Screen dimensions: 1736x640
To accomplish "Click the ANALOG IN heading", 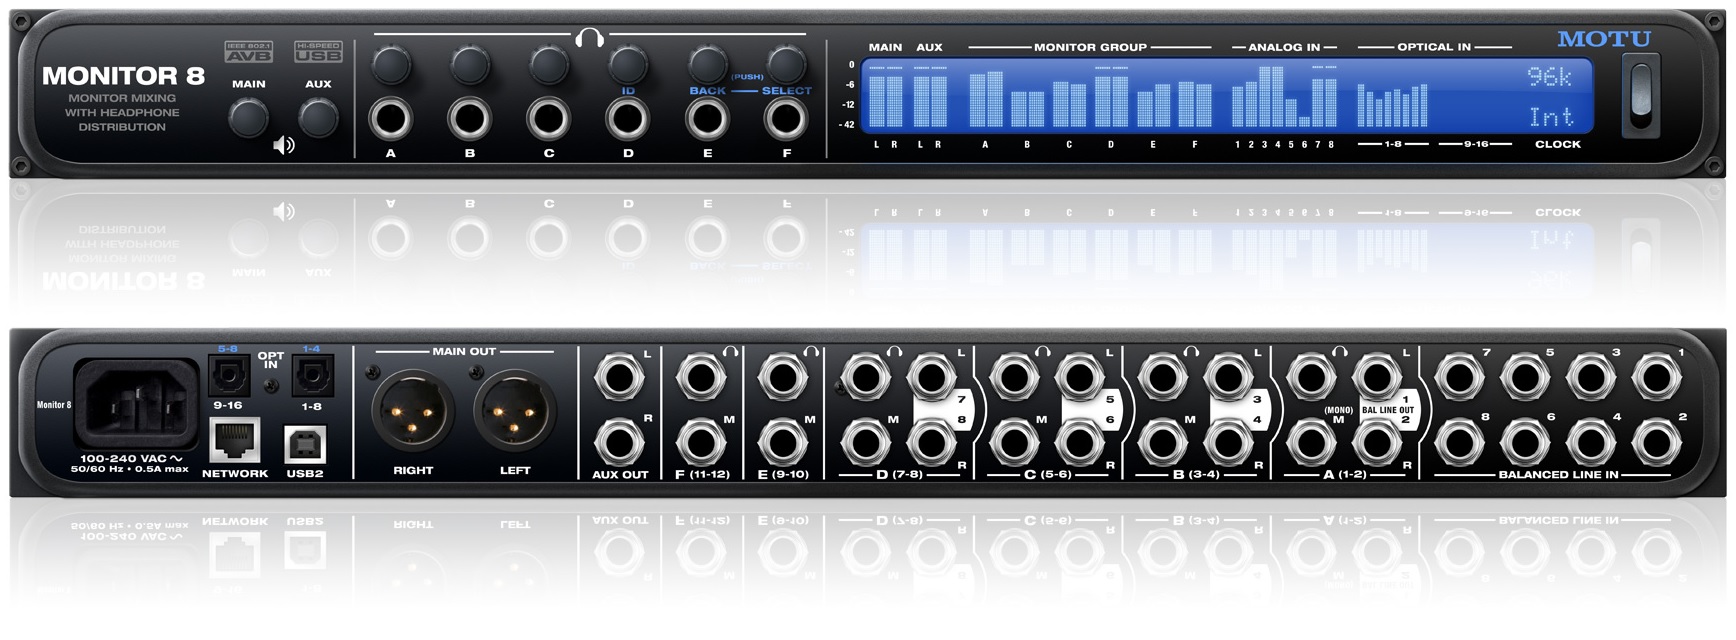I will (1284, 47).
